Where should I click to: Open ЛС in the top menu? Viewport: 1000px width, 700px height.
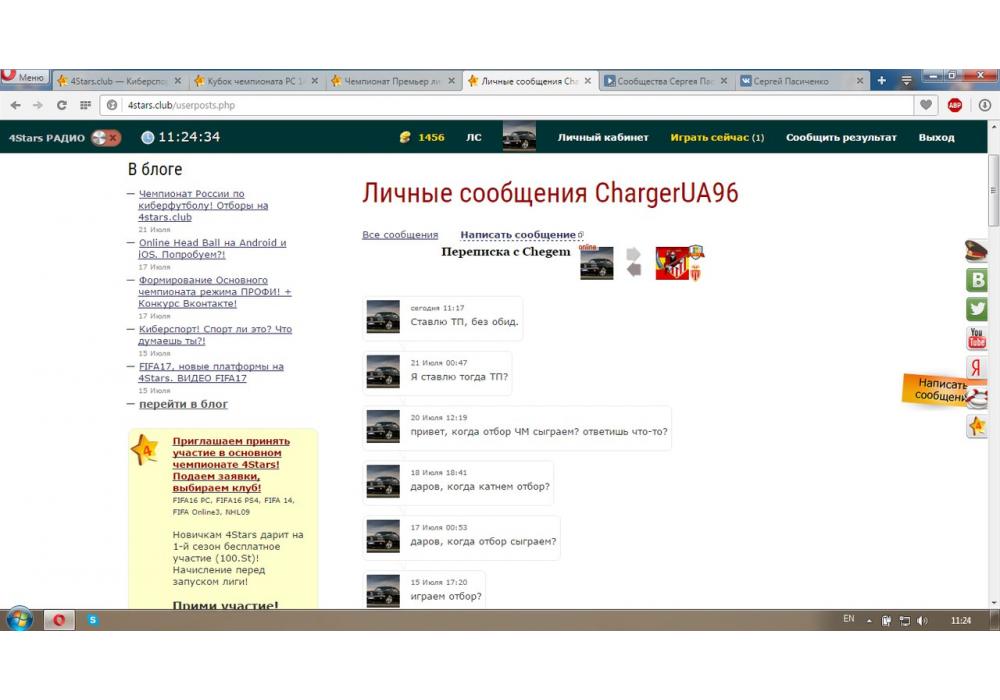(x=473, y=137)
